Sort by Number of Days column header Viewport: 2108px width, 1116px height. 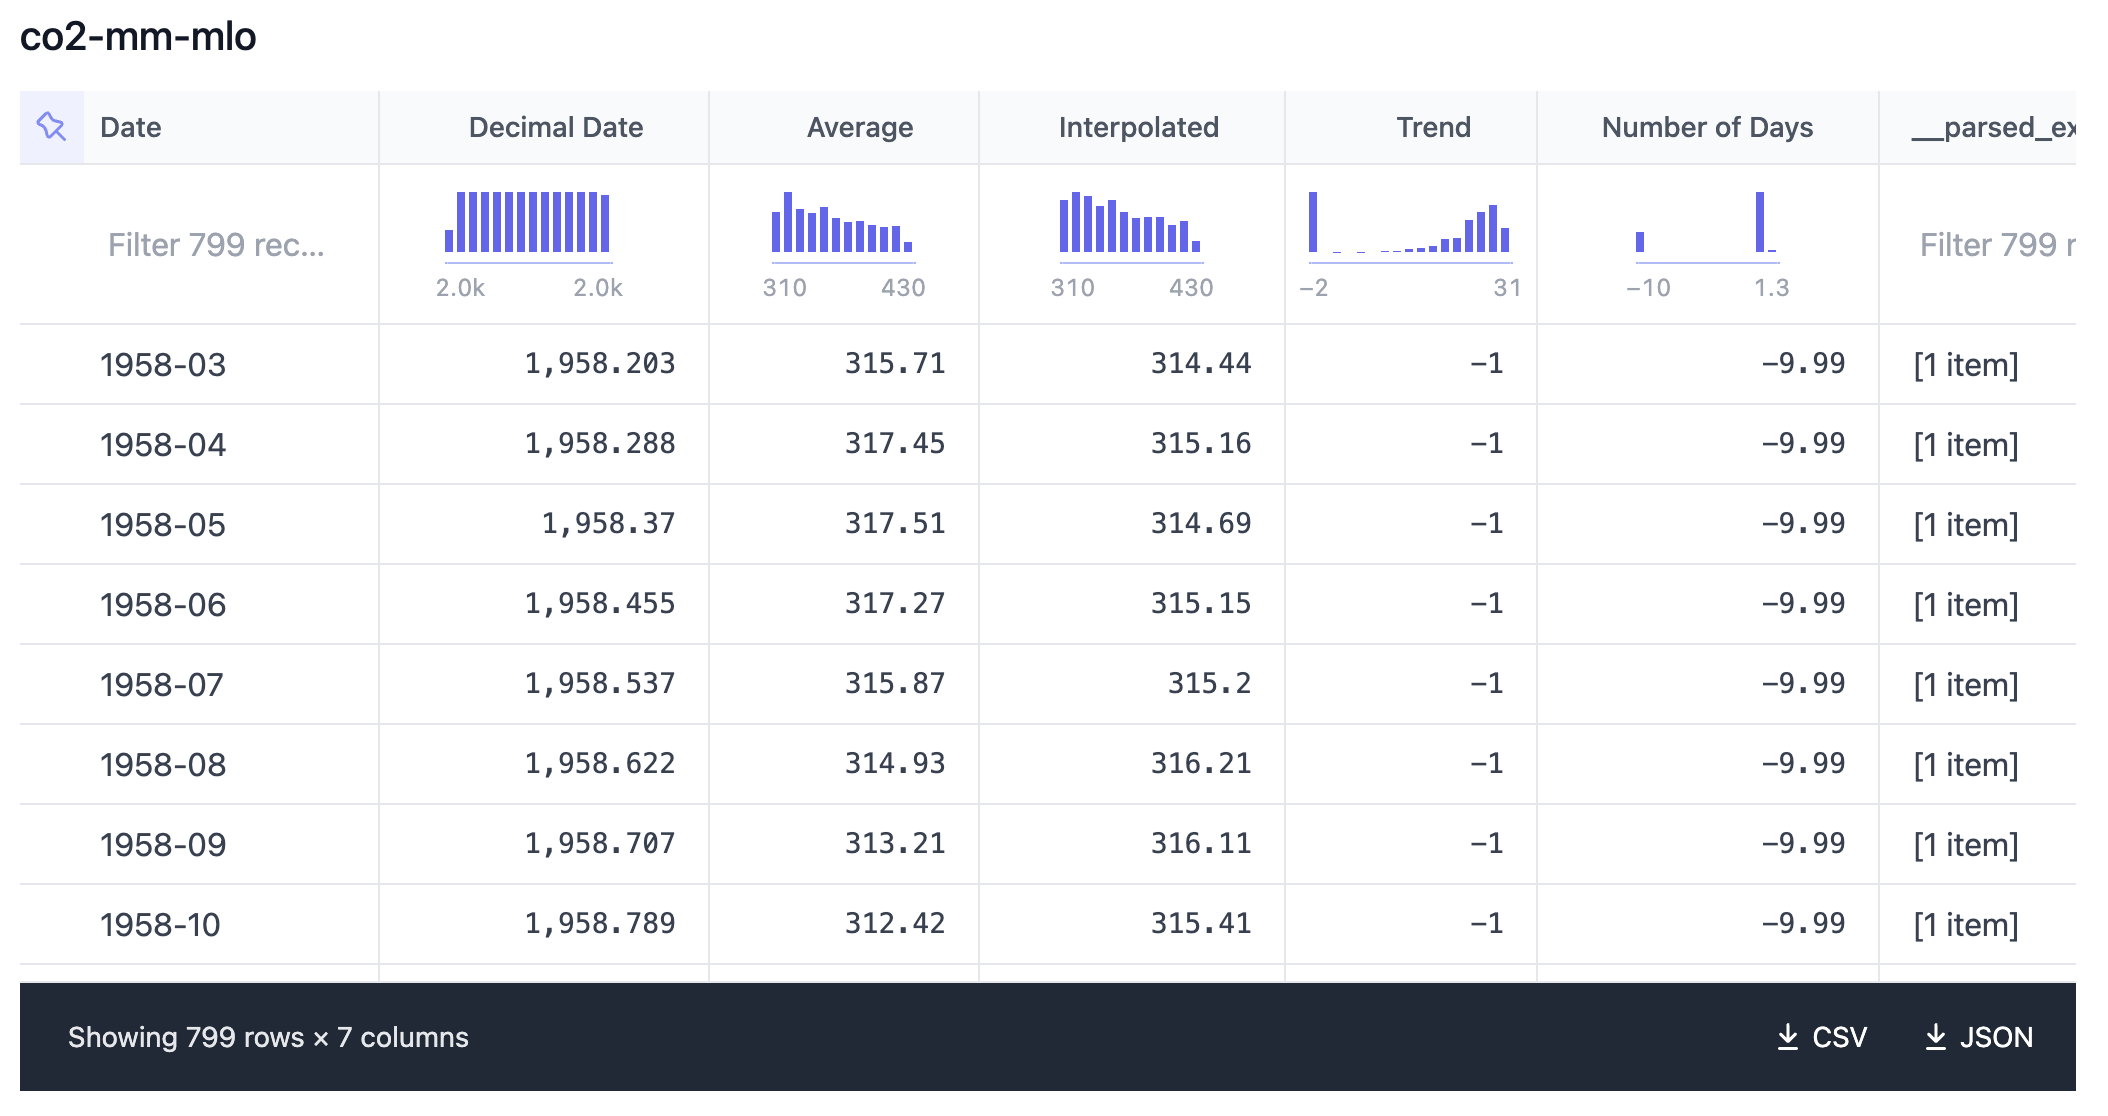tap(1708, 127)
